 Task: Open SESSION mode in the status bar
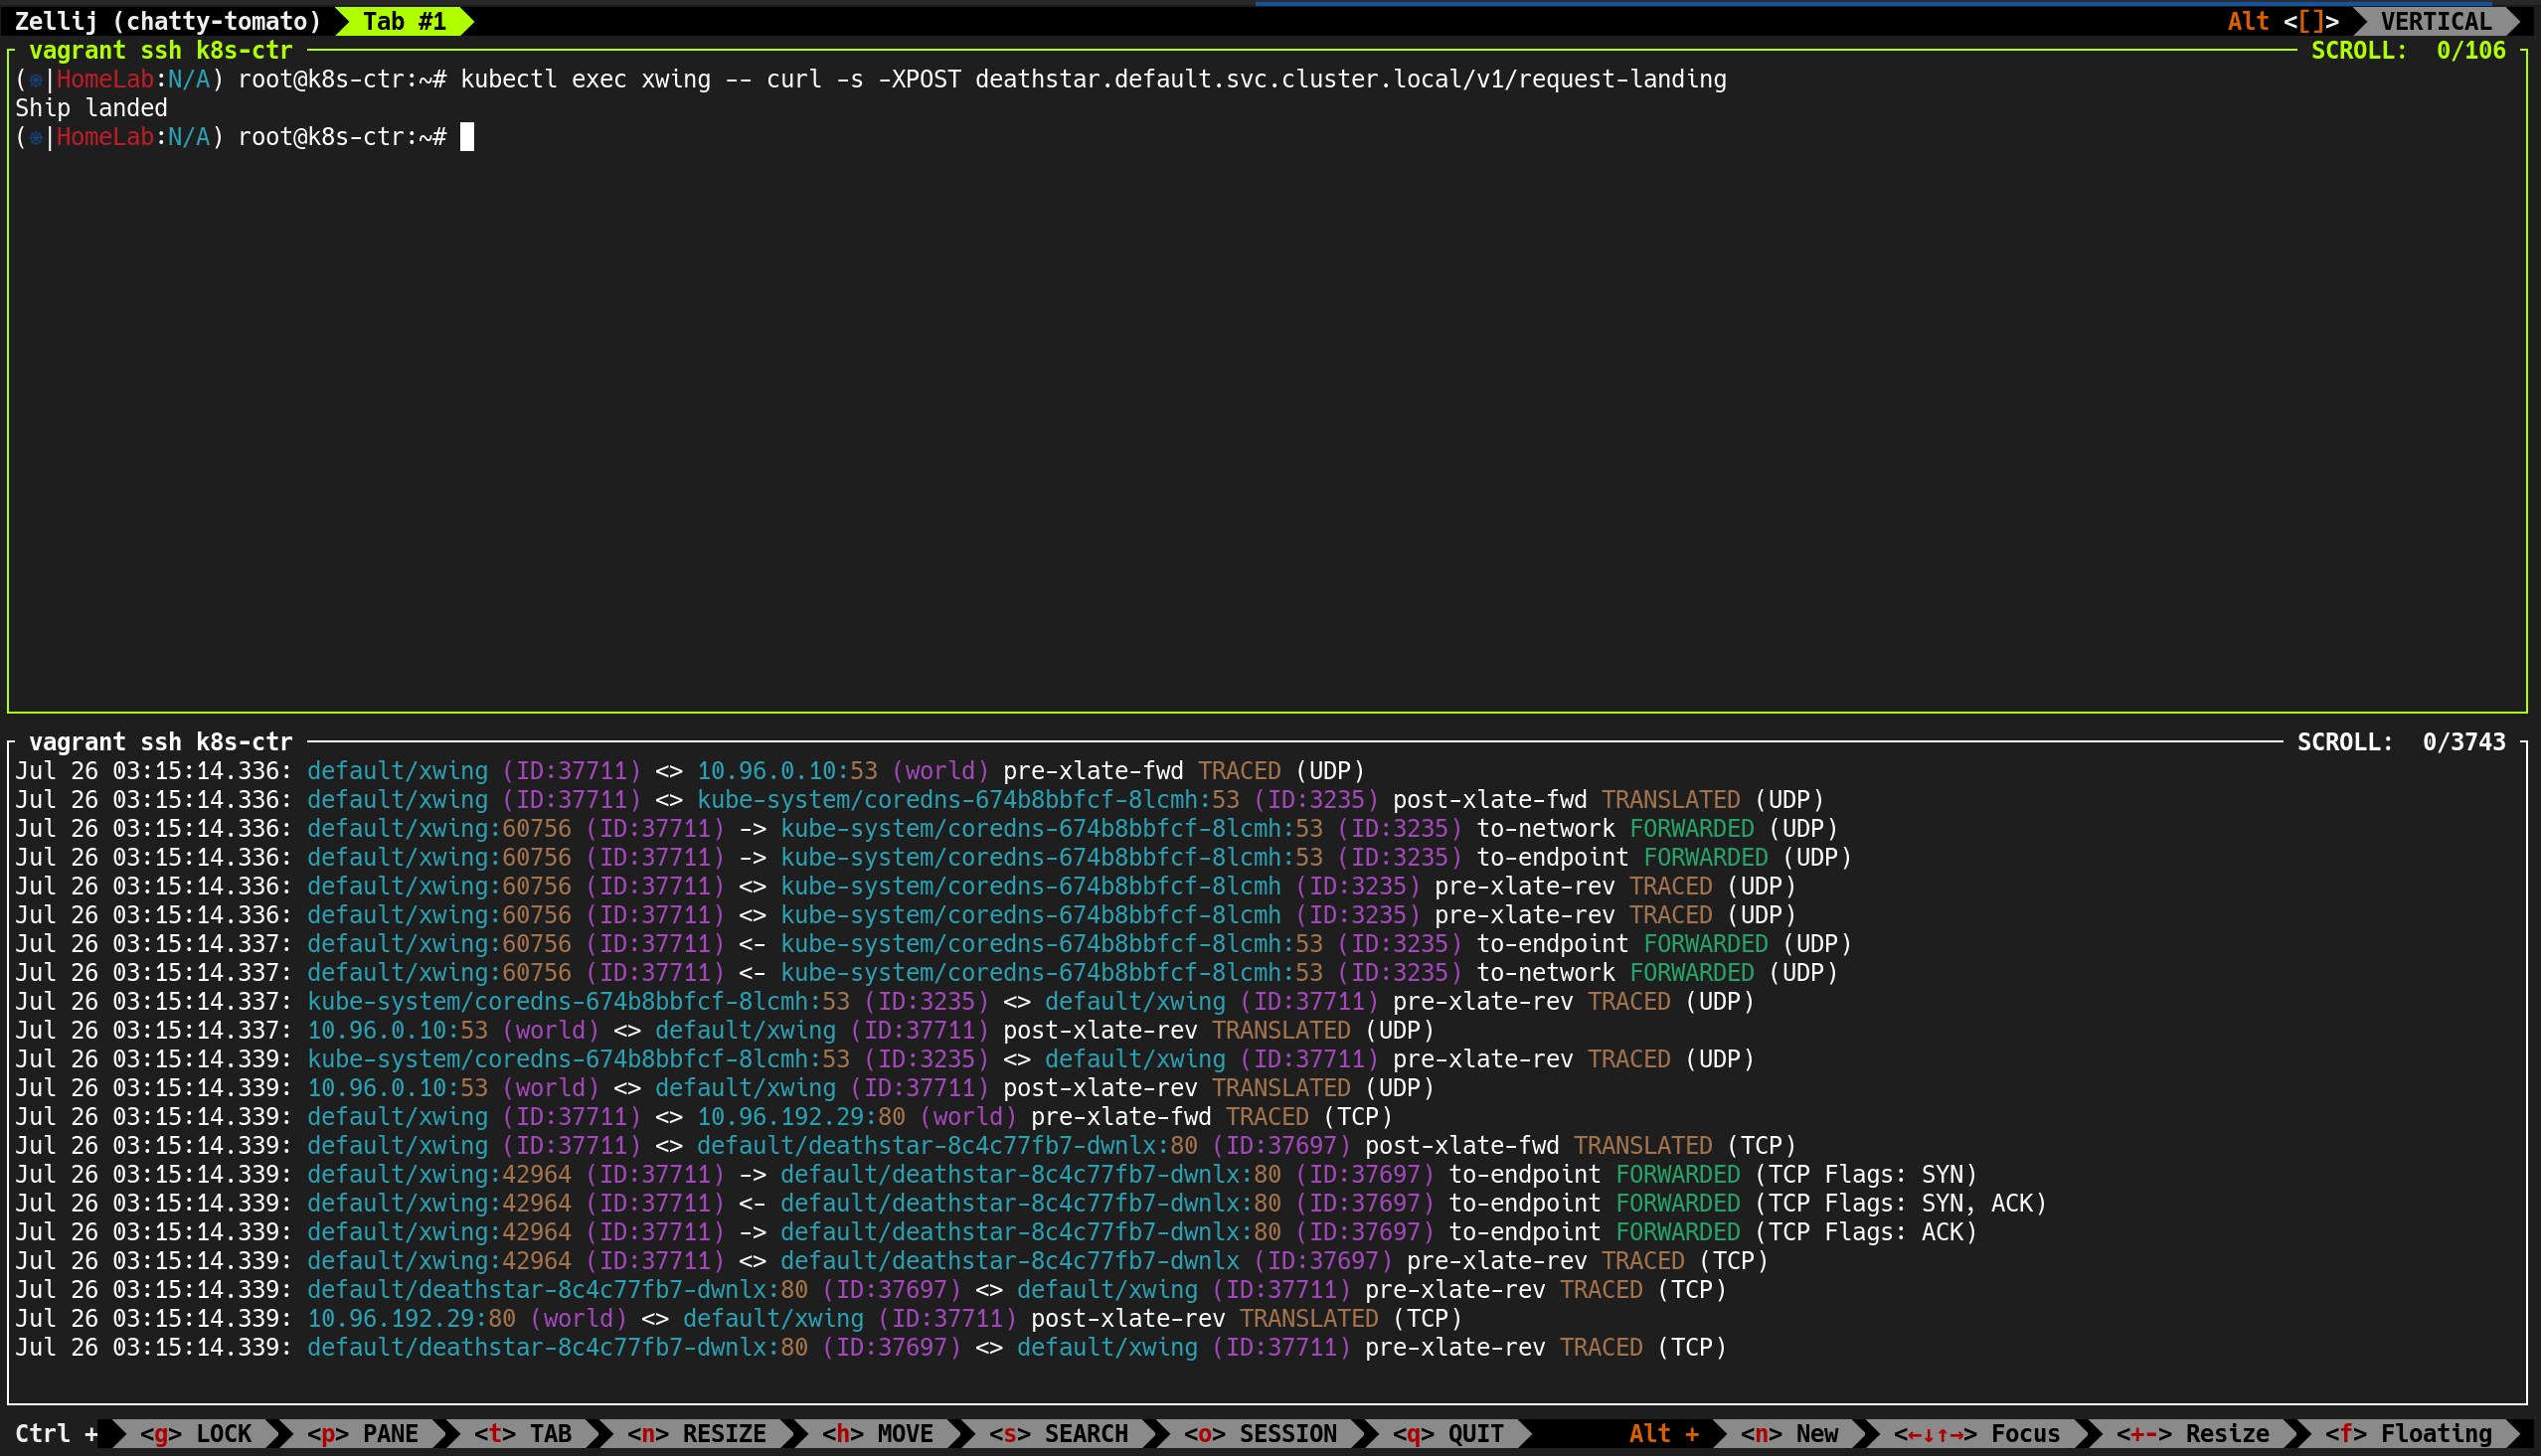click(1260, 1433)
